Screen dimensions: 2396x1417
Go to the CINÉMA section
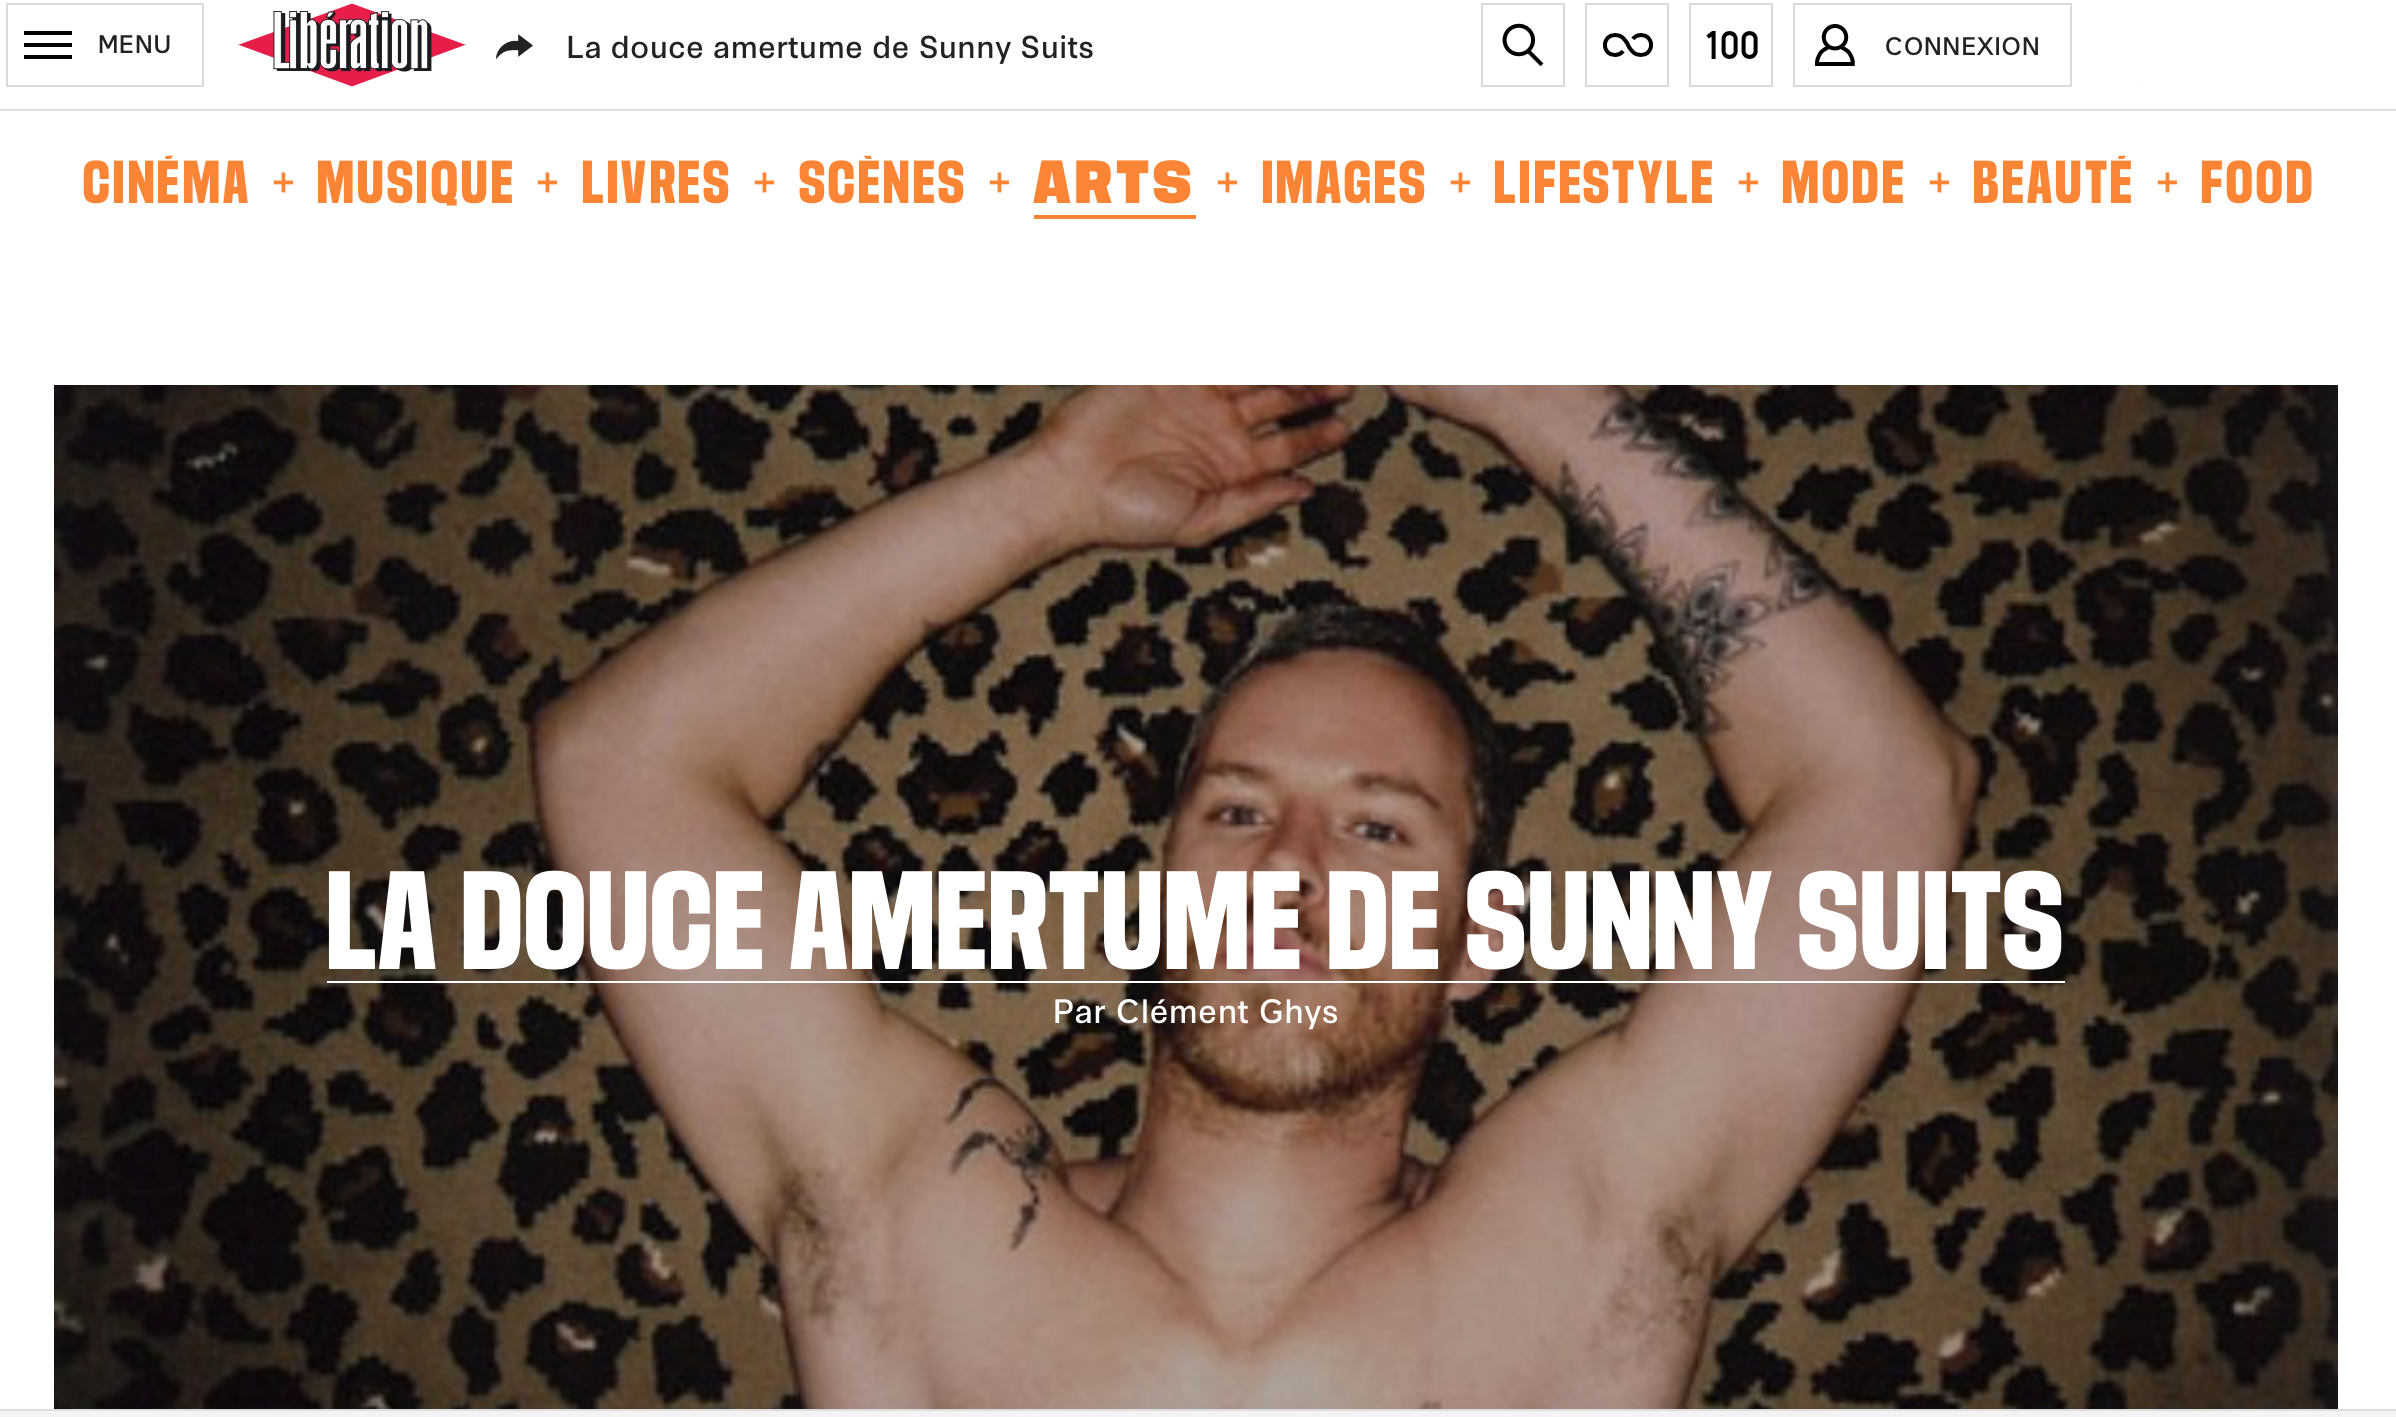(x=165, y=183)
